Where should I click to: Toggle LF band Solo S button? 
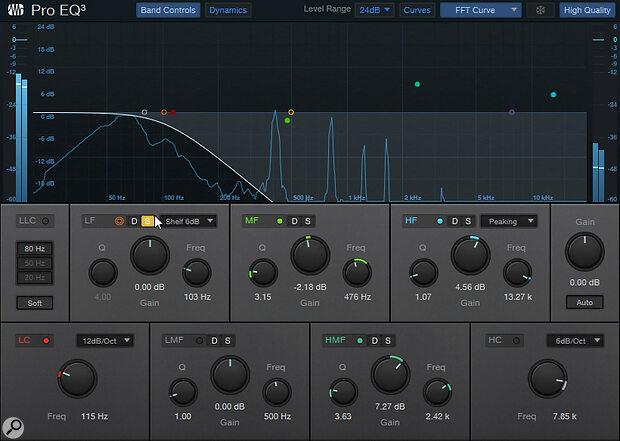tap(147, 221)
